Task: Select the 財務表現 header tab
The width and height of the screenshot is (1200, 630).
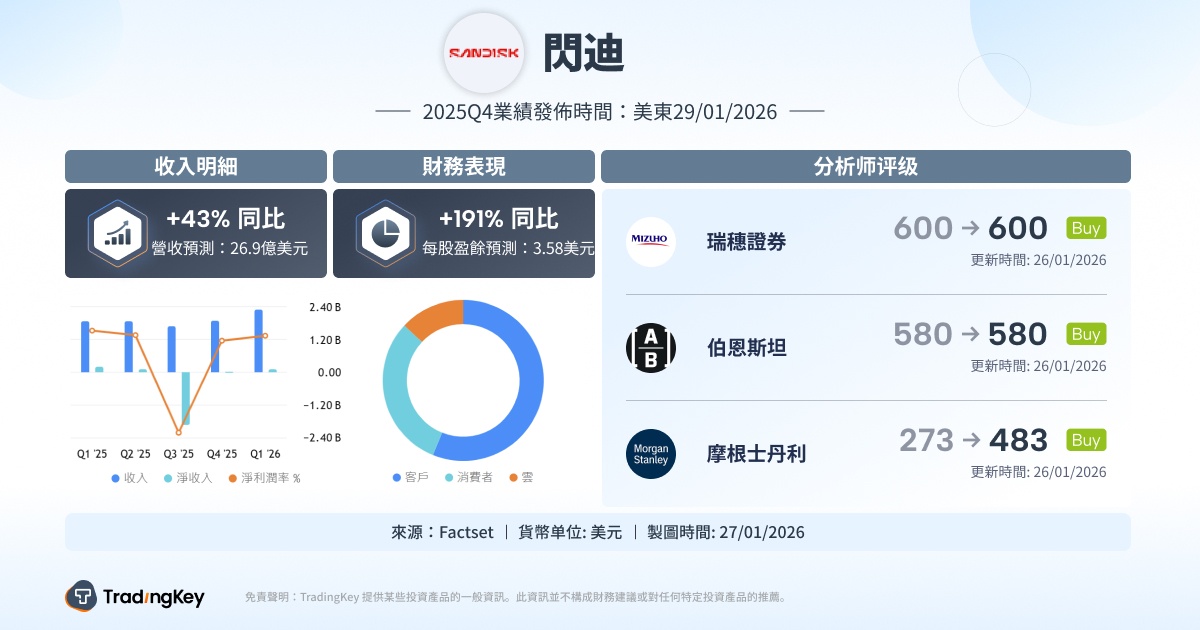Action: [464, 166]
